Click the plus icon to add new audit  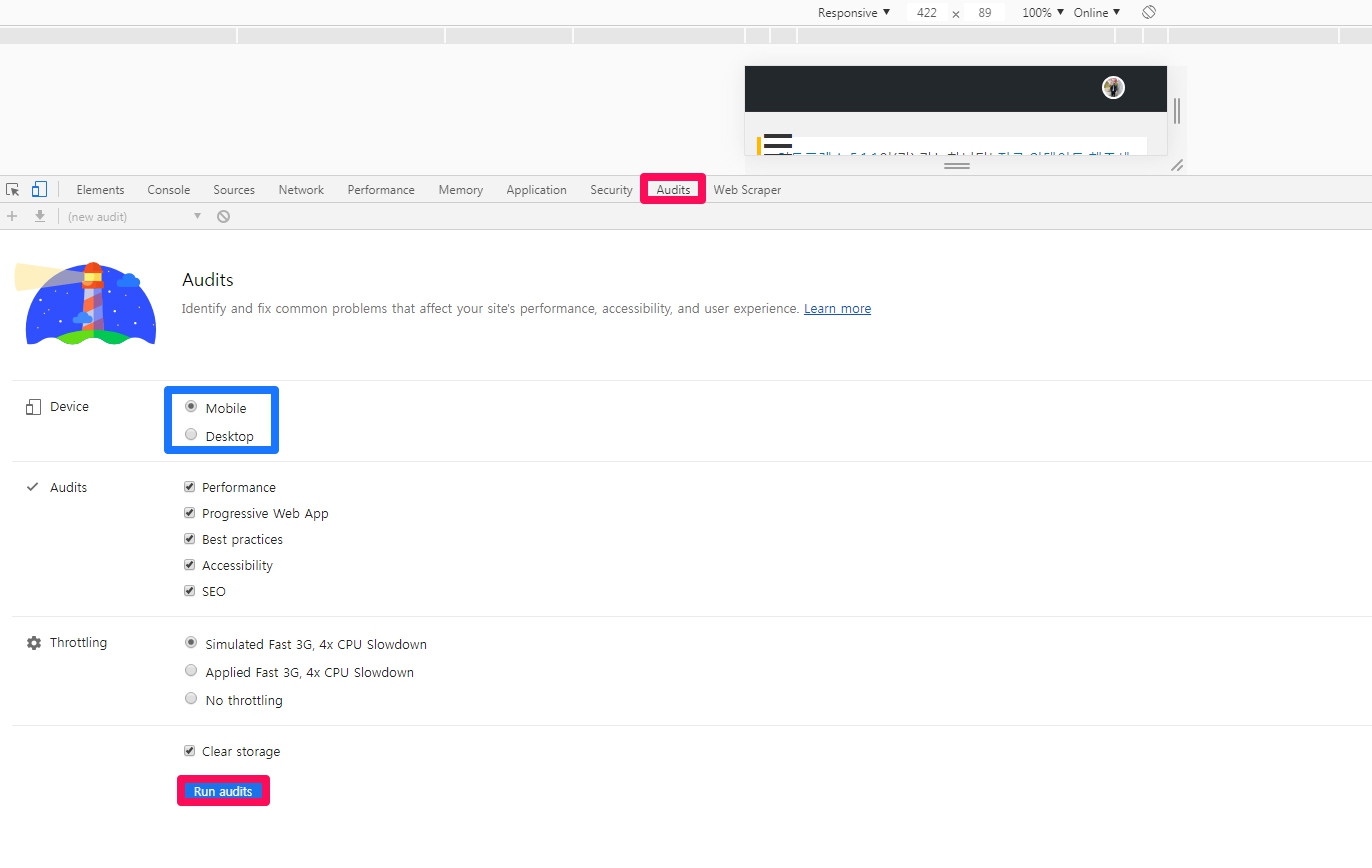[x=13, y=216]
